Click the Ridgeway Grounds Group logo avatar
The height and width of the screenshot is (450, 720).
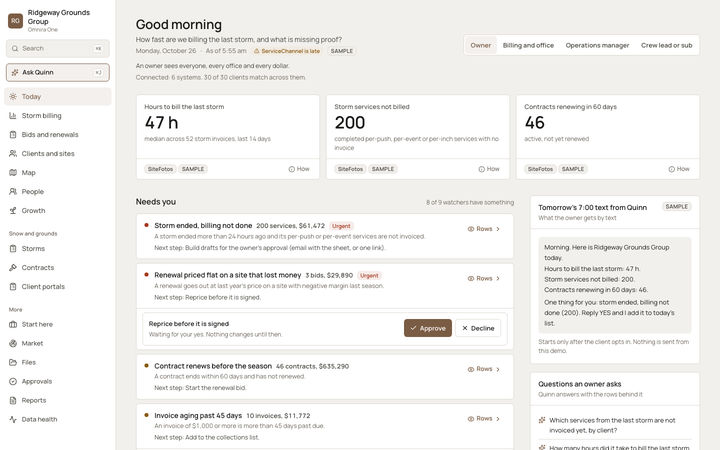click(x=15, y=21)
